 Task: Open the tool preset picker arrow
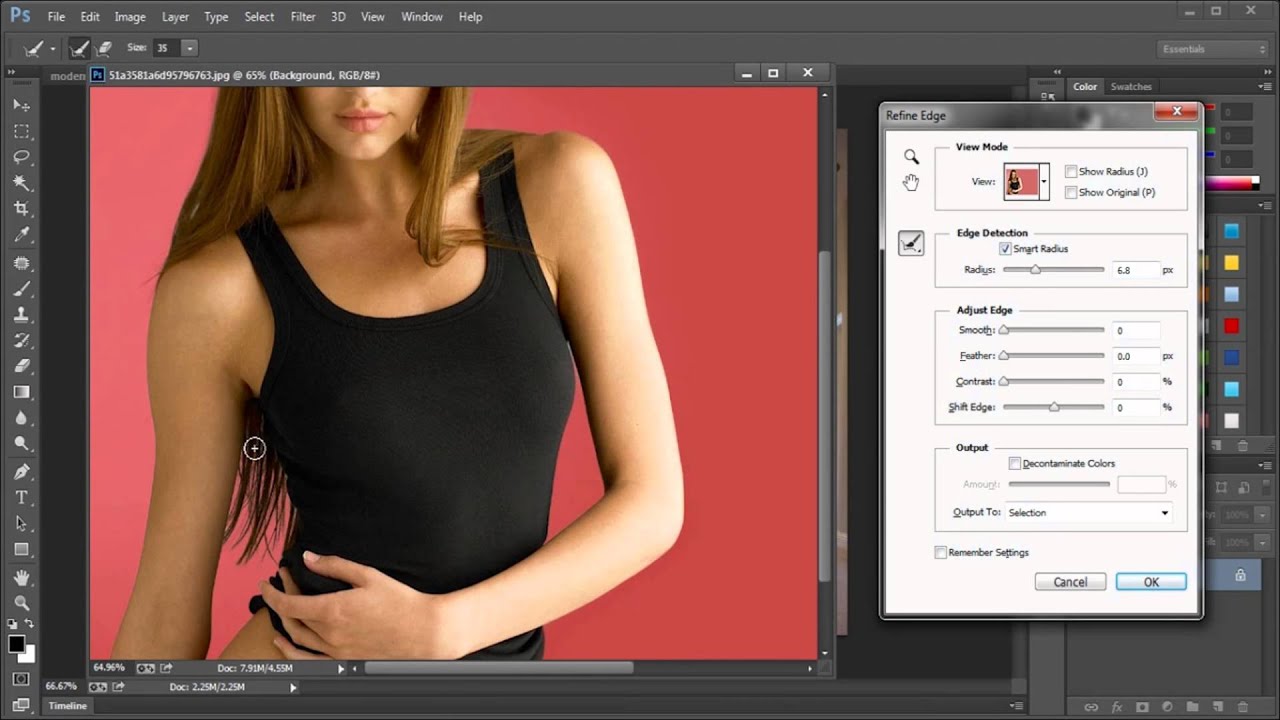pyautogui.click(x=52, y=48)
